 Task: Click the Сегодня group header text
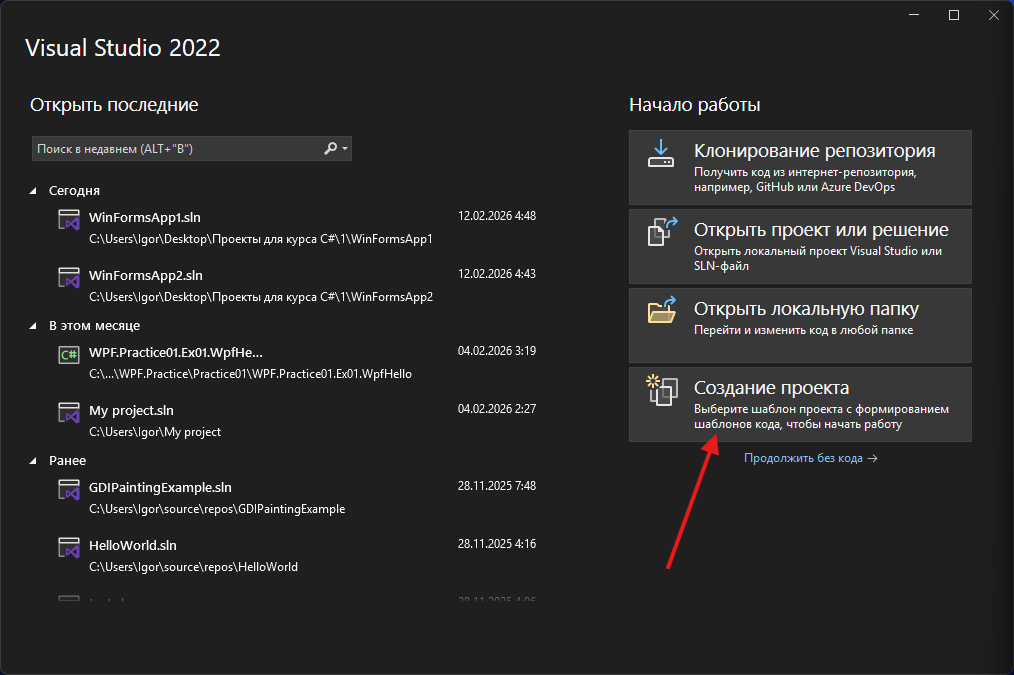(74, 191)
